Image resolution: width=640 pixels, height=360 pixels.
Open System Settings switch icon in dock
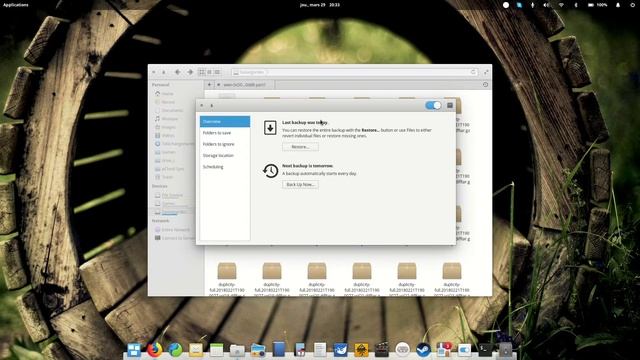(x=464, y=350)
